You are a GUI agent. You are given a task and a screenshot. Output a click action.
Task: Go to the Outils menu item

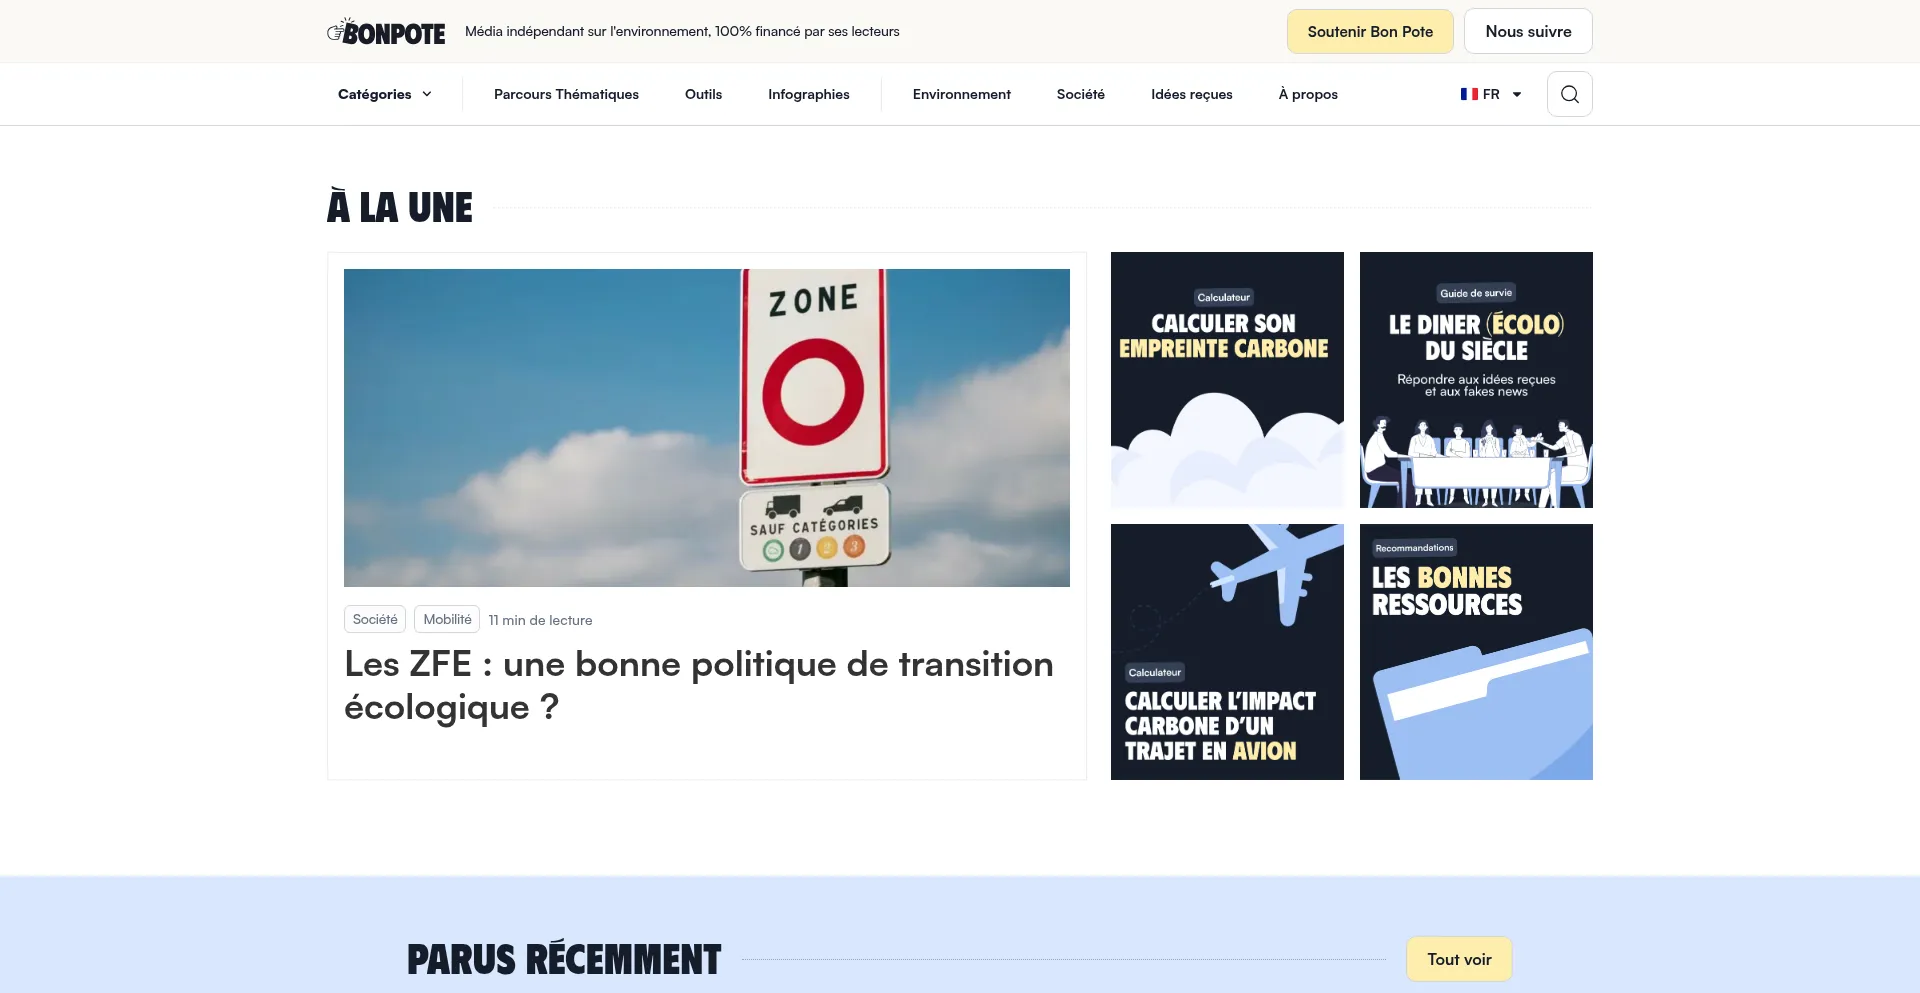point(703,94)
